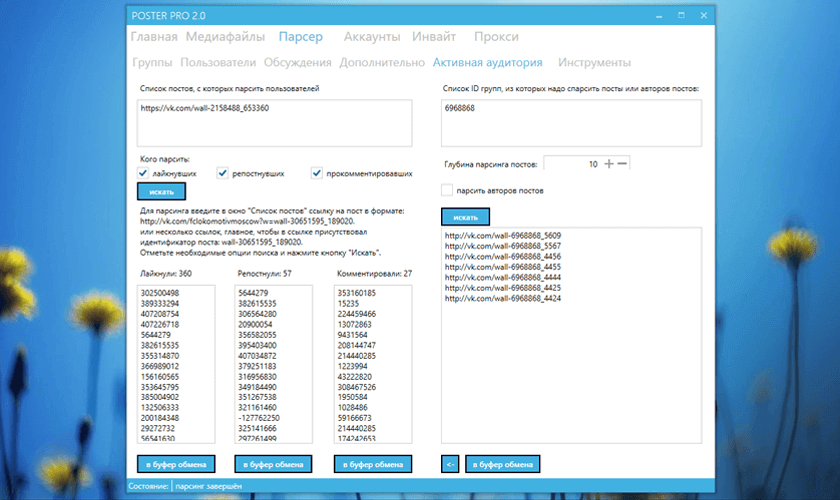
Task: Select ID 353160185 in commenters list
Action: point(356,293)
